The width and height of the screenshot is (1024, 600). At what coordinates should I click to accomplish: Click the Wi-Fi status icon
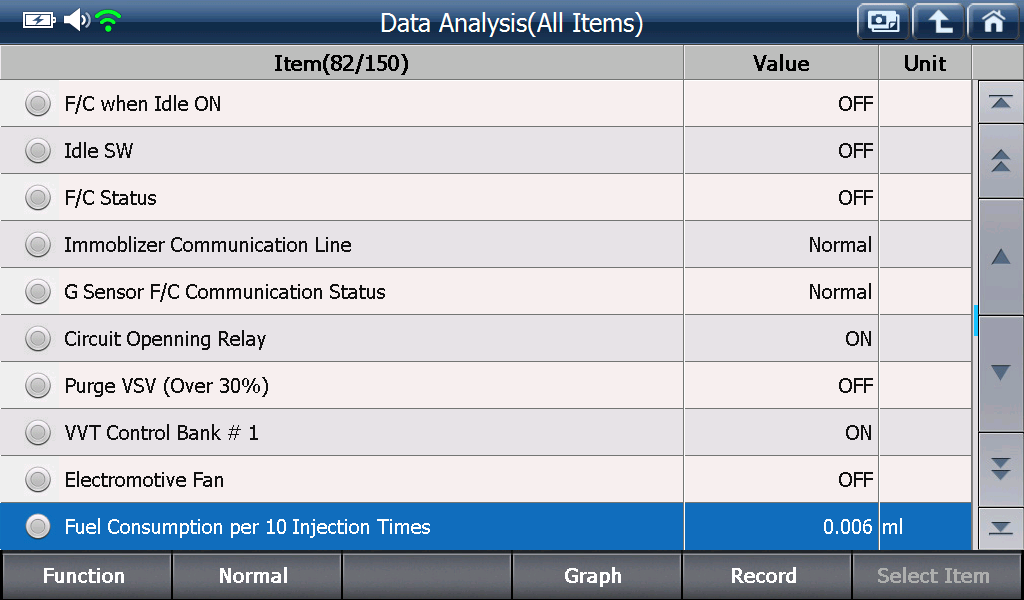coord(108,21)
